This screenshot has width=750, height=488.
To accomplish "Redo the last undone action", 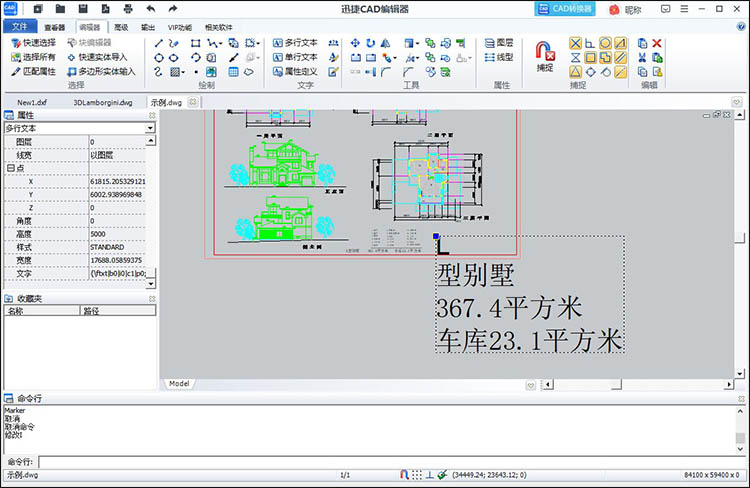I will click(x=173, y=9).
